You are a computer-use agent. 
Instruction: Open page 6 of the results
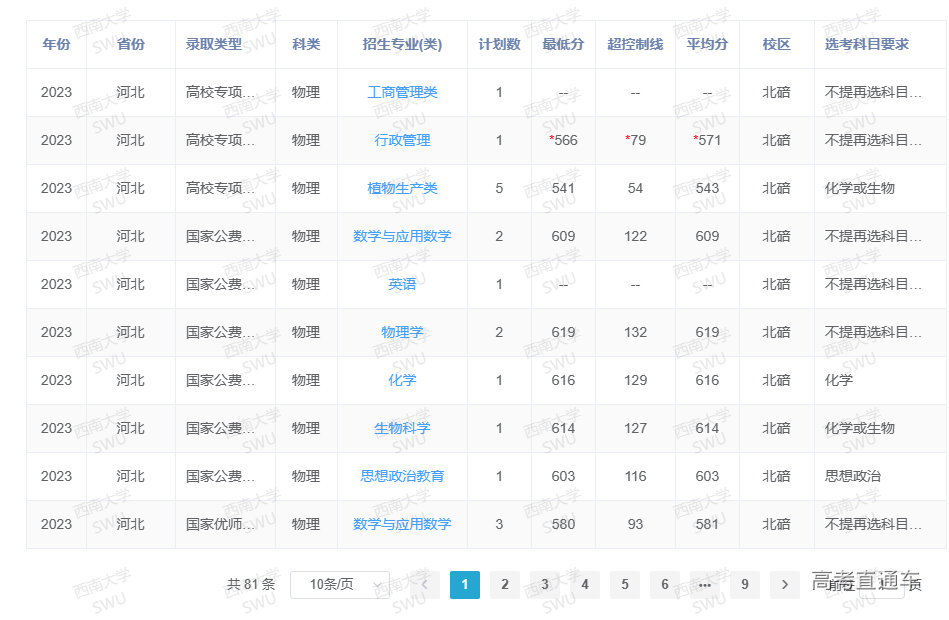pos(665,585)
